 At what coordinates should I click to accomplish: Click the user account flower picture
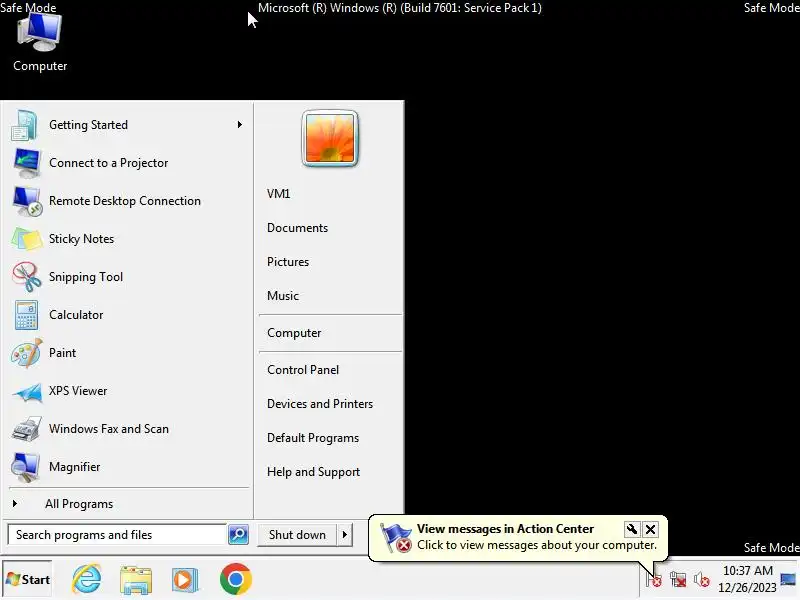point(330,138)
